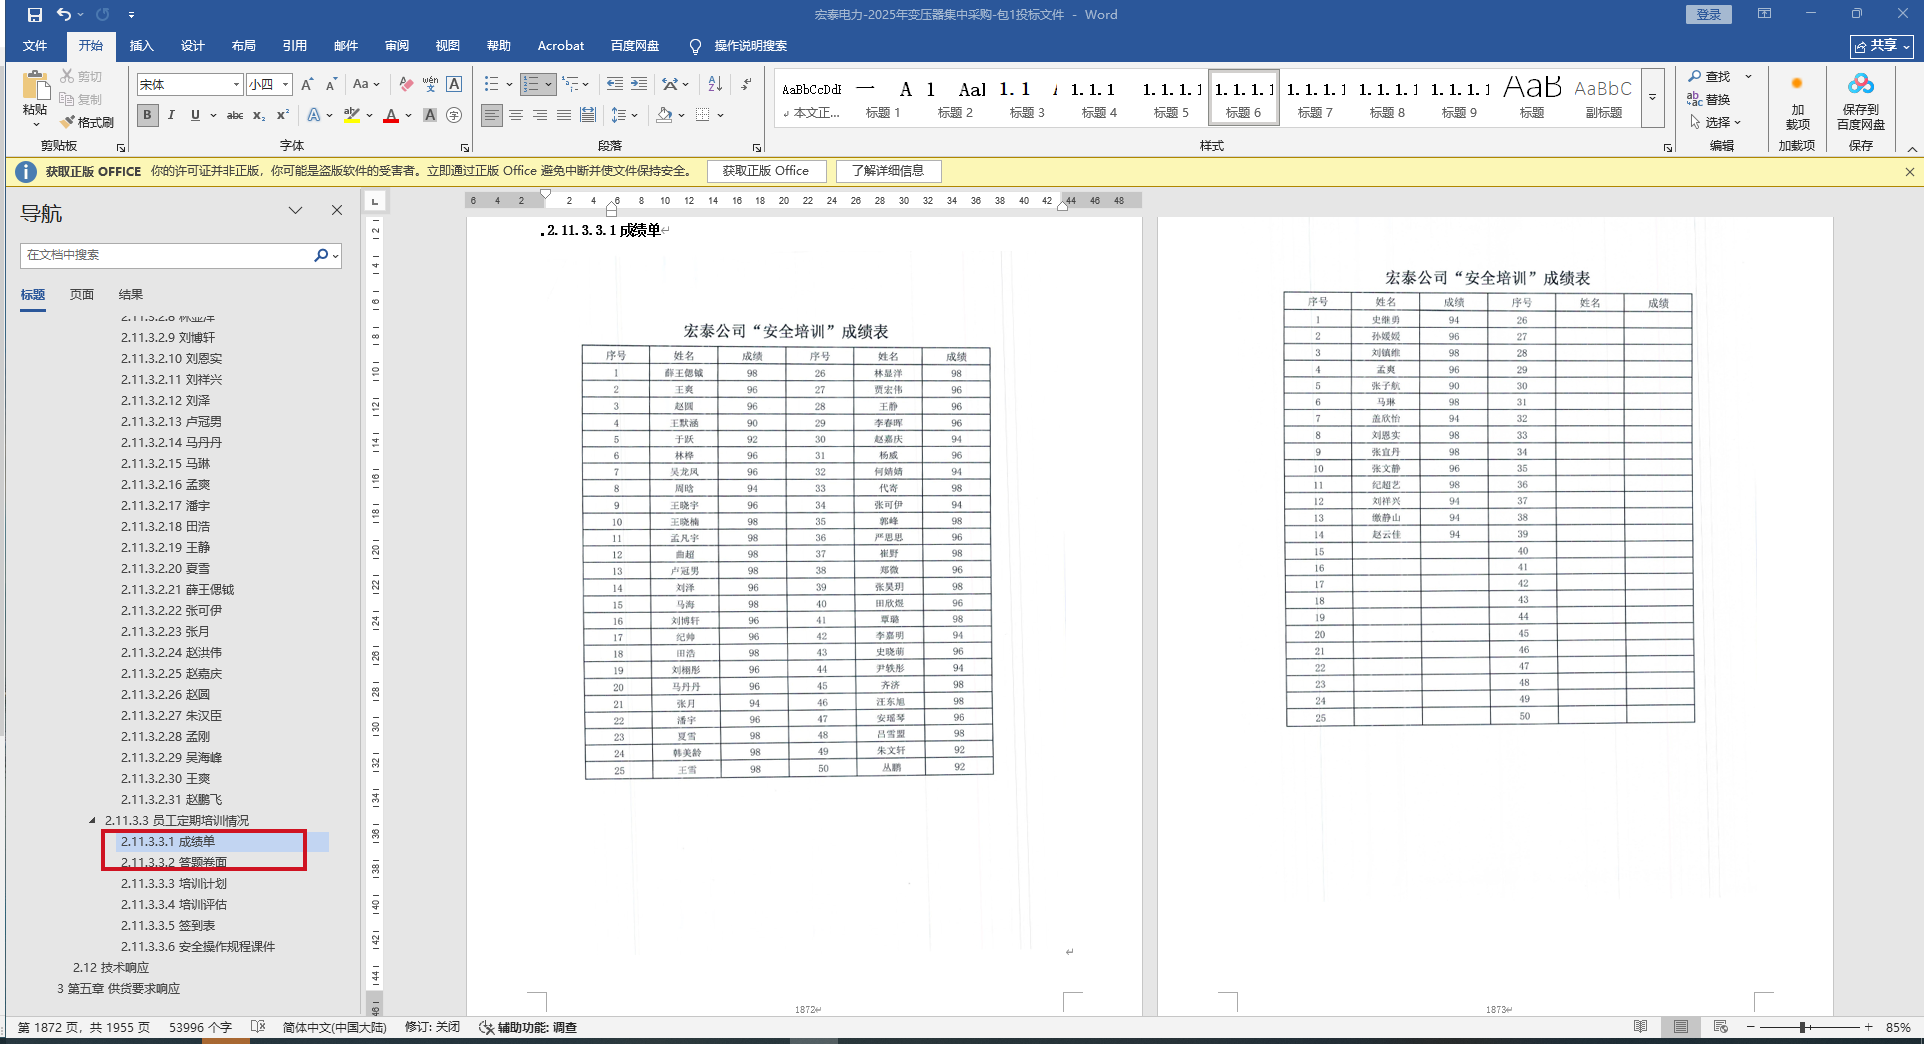Screen dimensions: 1924x1044
Task: Click the 获取正版 Office button
Action: click(x=766, y=171)
